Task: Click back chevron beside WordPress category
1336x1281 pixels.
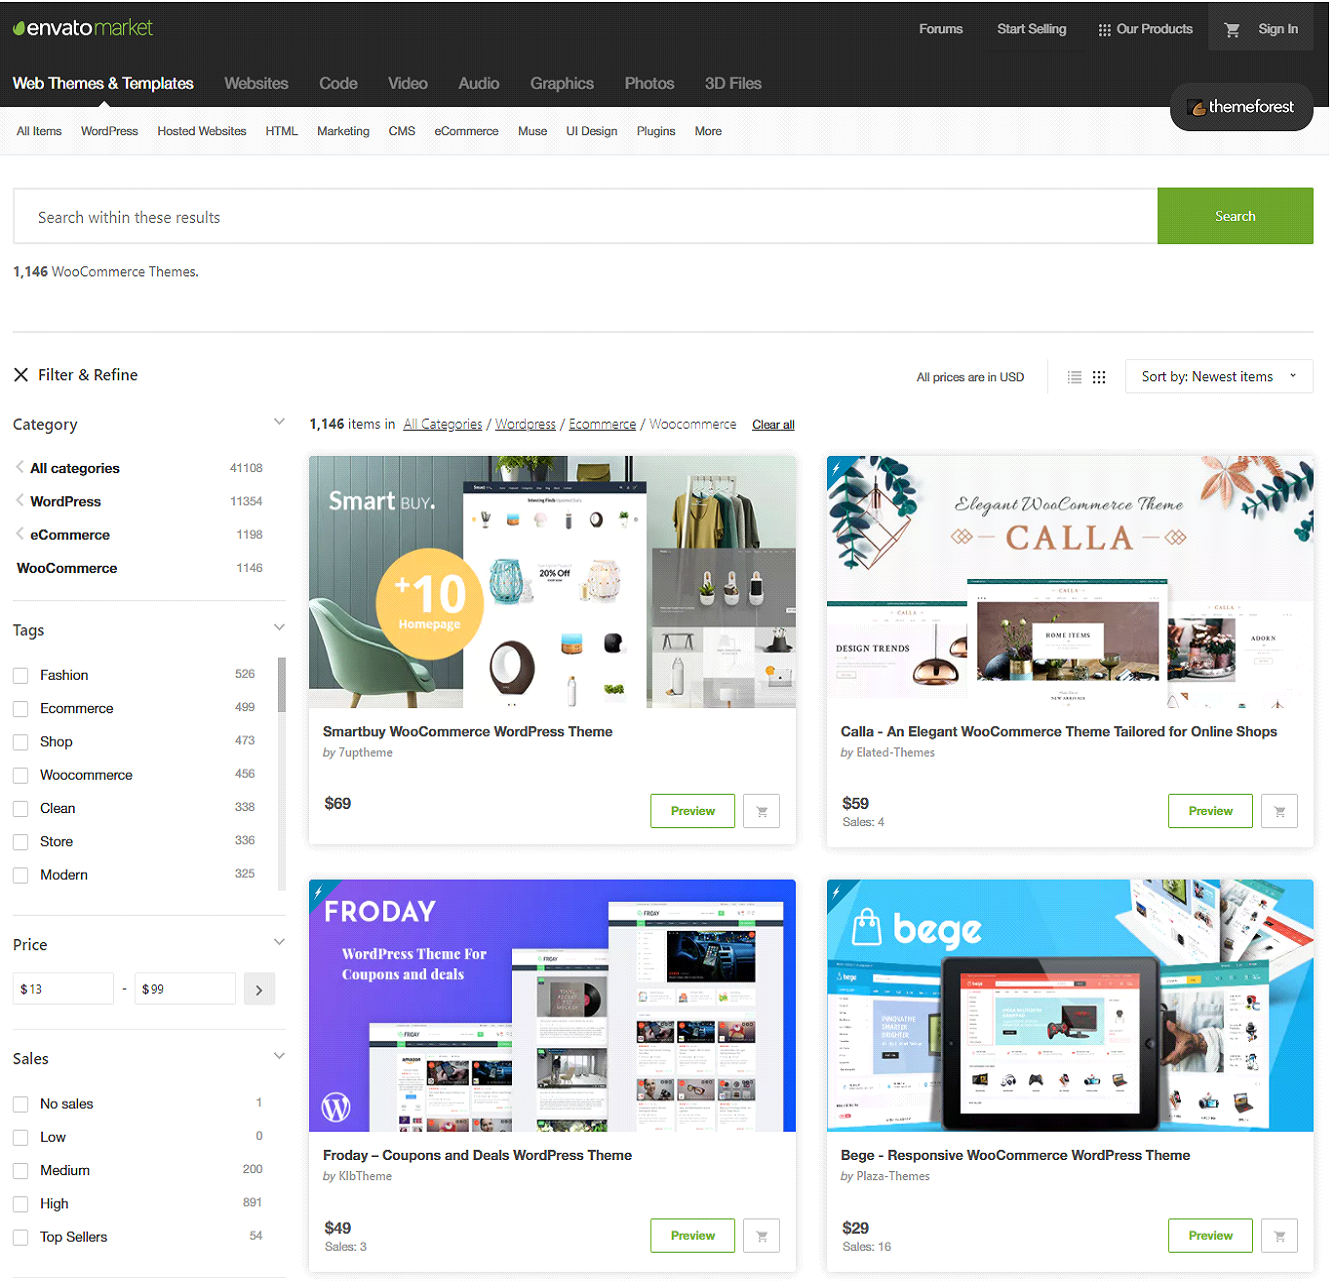Action: pos(20,502)
